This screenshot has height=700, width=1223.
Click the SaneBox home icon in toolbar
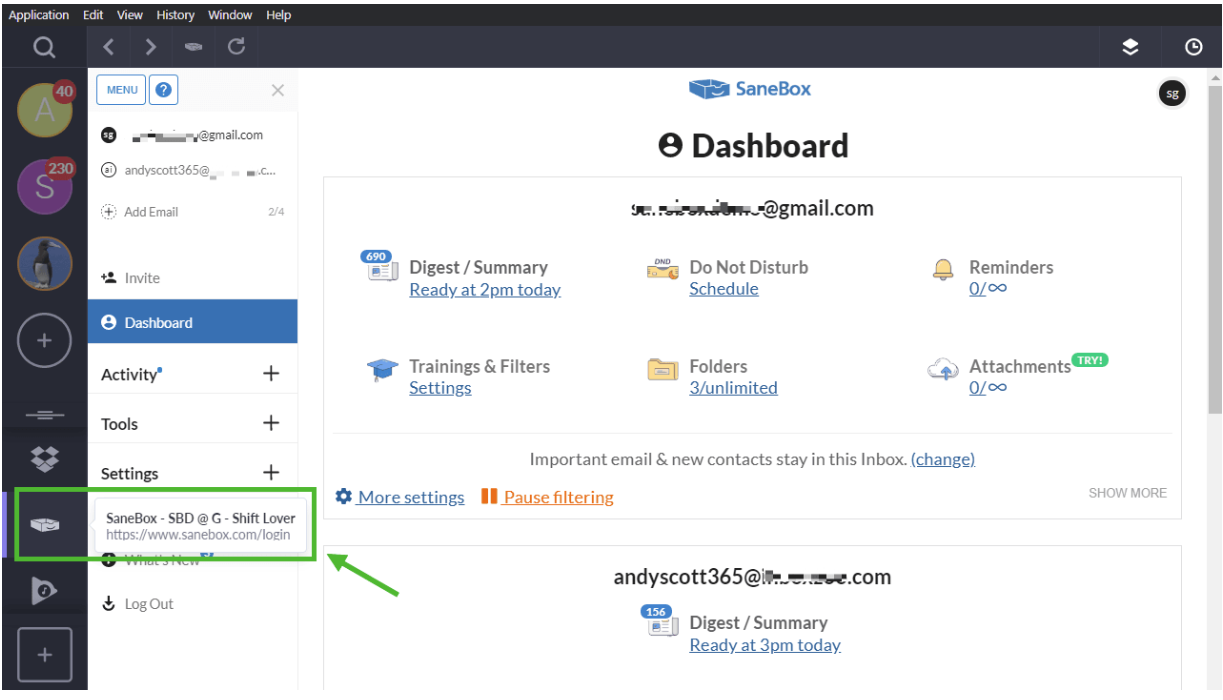tap(194, 47)
